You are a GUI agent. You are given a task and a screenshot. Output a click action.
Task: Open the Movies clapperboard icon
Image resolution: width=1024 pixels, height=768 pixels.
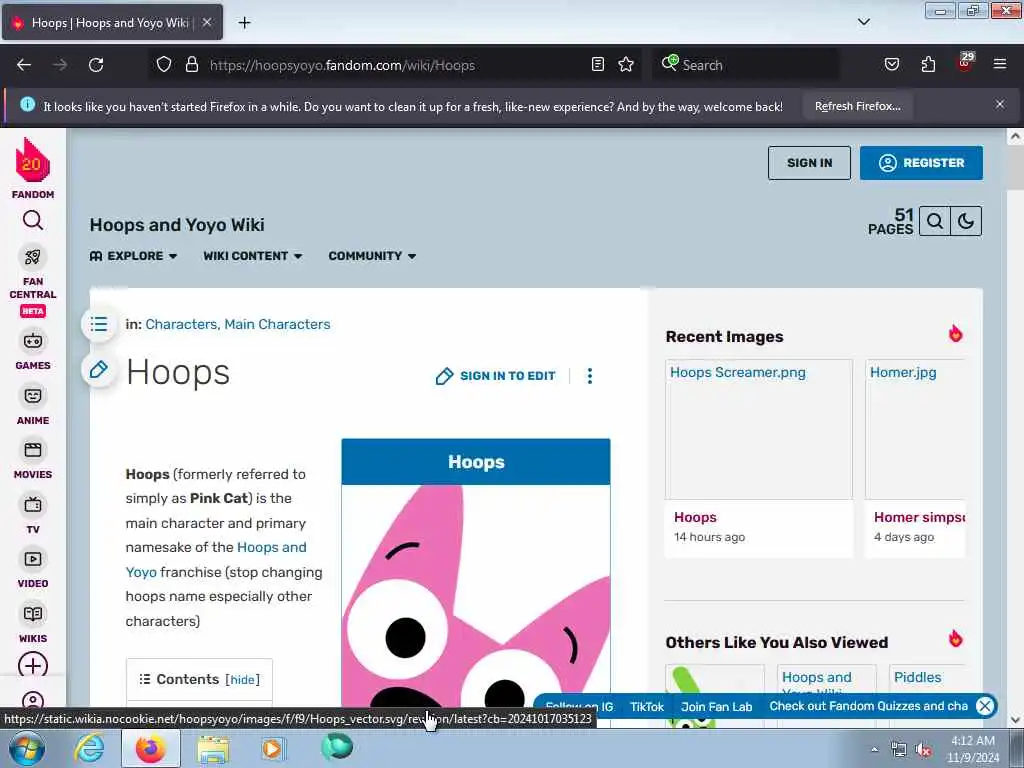33,450
